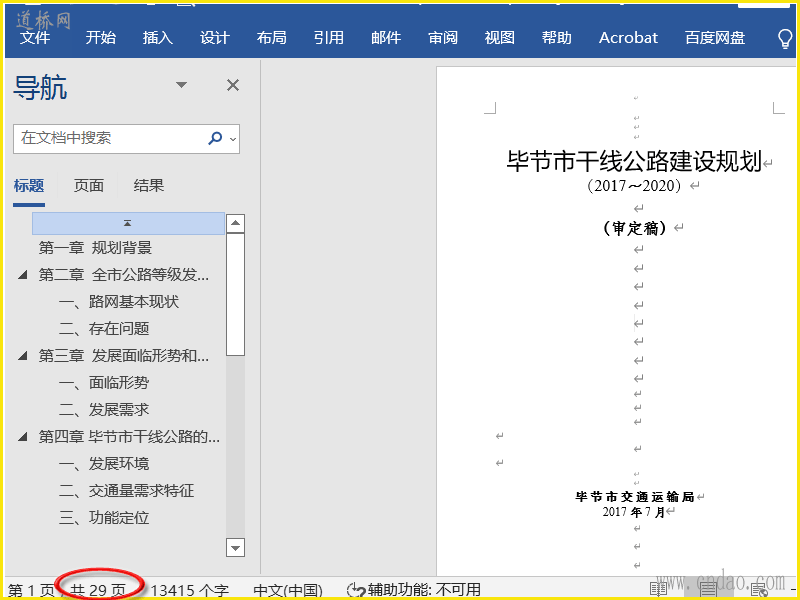Go to heading 第一章 规划背景
The height and width of the screenshot is (600, 800).
click(x=95, y=248)
